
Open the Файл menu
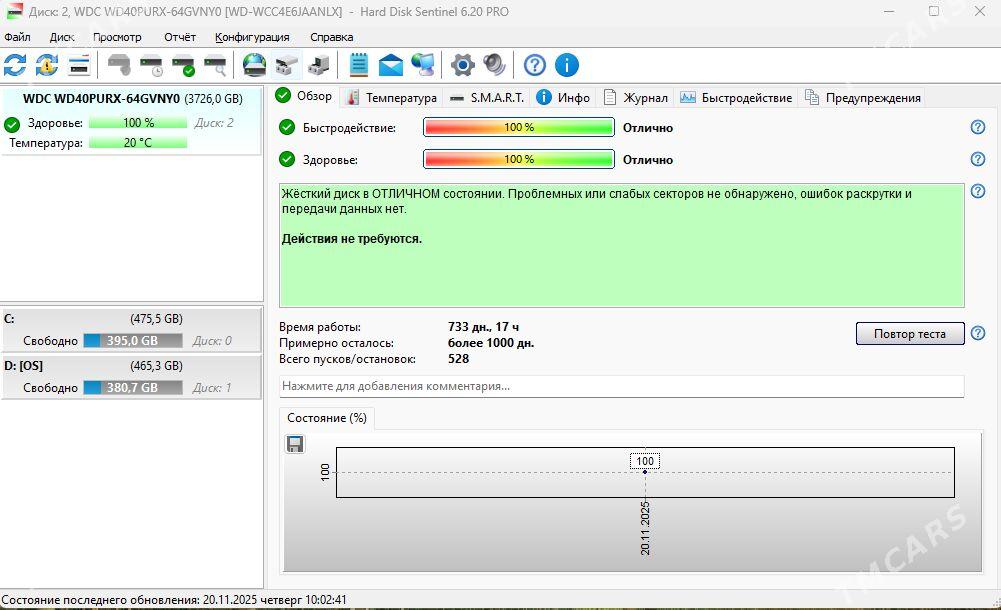coord(17,37)
